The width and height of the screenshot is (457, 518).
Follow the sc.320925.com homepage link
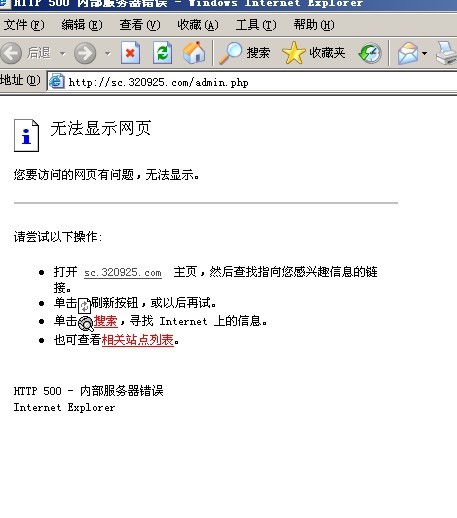[123, 272]
